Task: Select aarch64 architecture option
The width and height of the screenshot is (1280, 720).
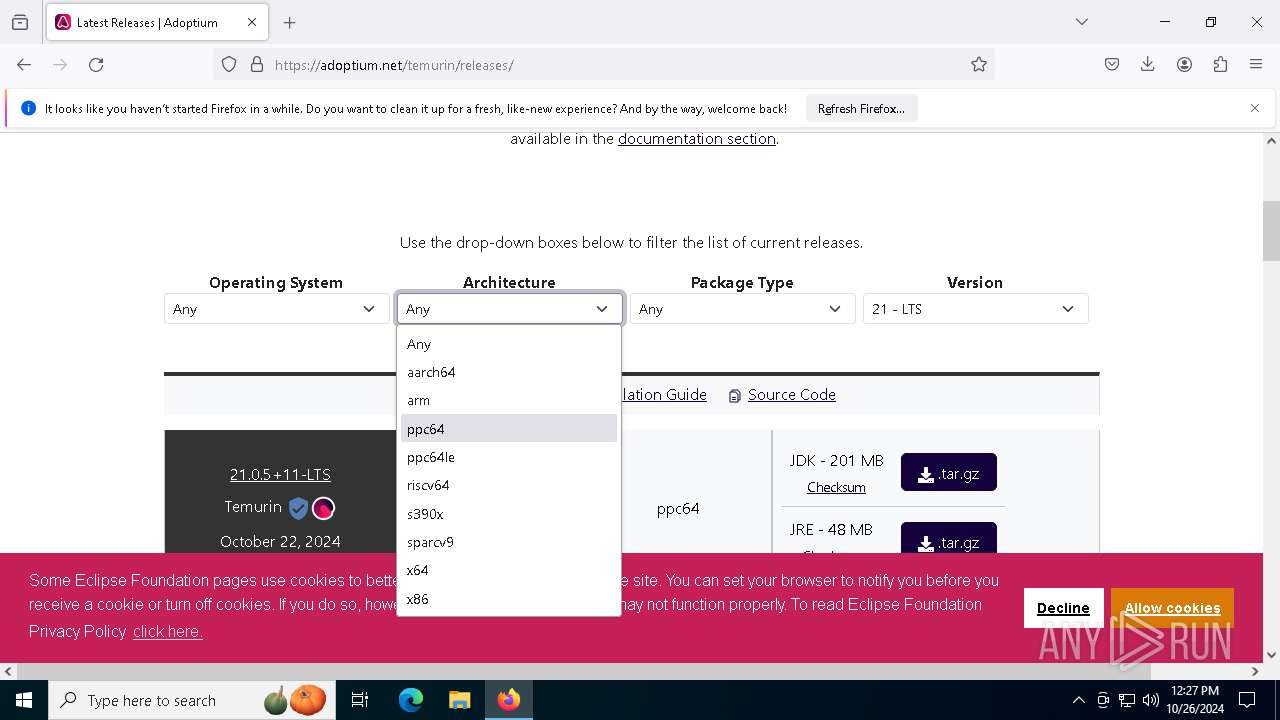Action: (509, 372)
